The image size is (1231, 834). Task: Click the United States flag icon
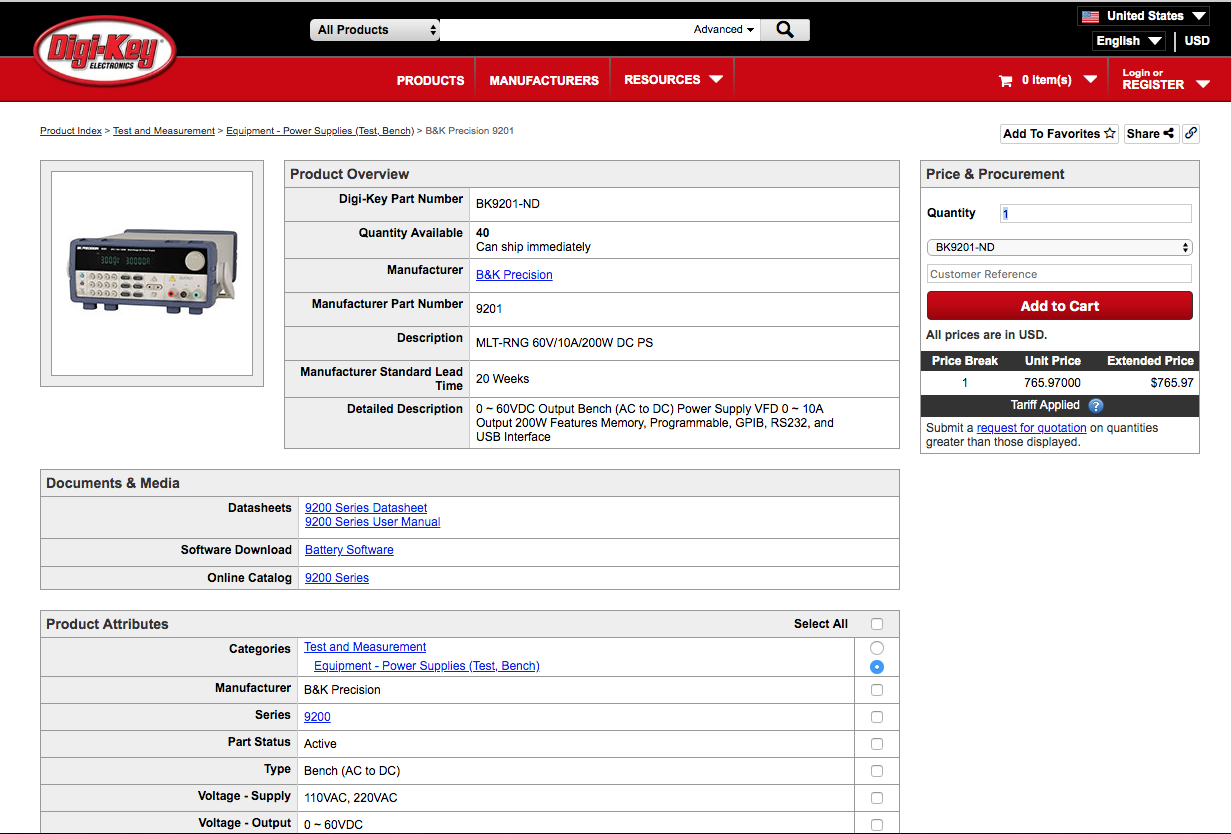coord(1090,16)
